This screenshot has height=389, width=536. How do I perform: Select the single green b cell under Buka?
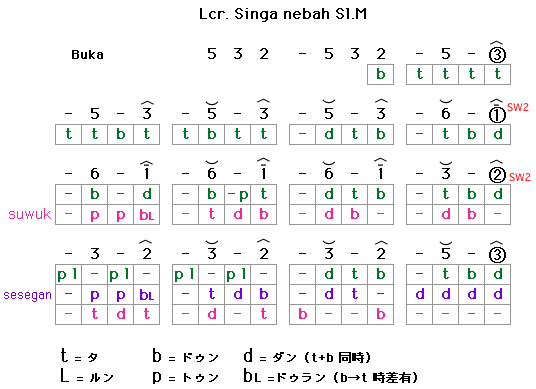tap(380, 74)
